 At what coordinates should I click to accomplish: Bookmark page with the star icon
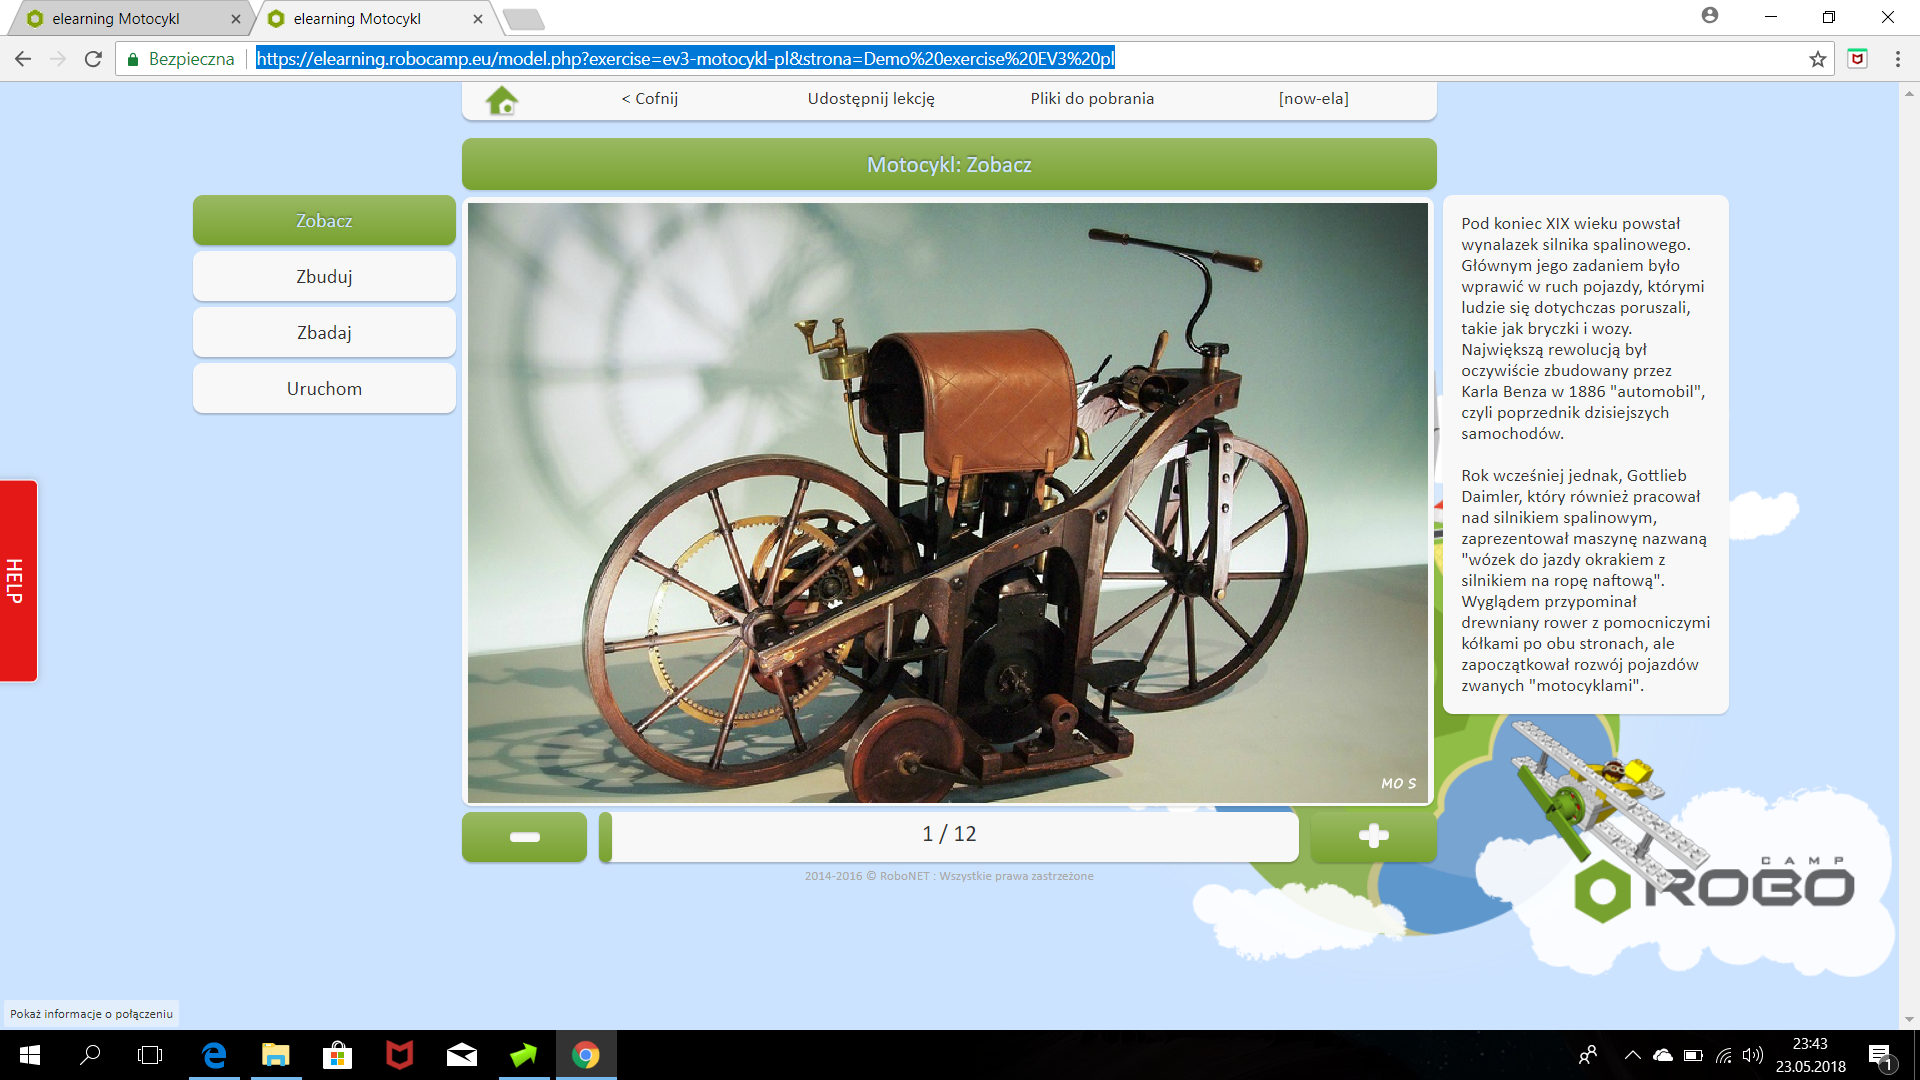click(x=1817, y=59)
